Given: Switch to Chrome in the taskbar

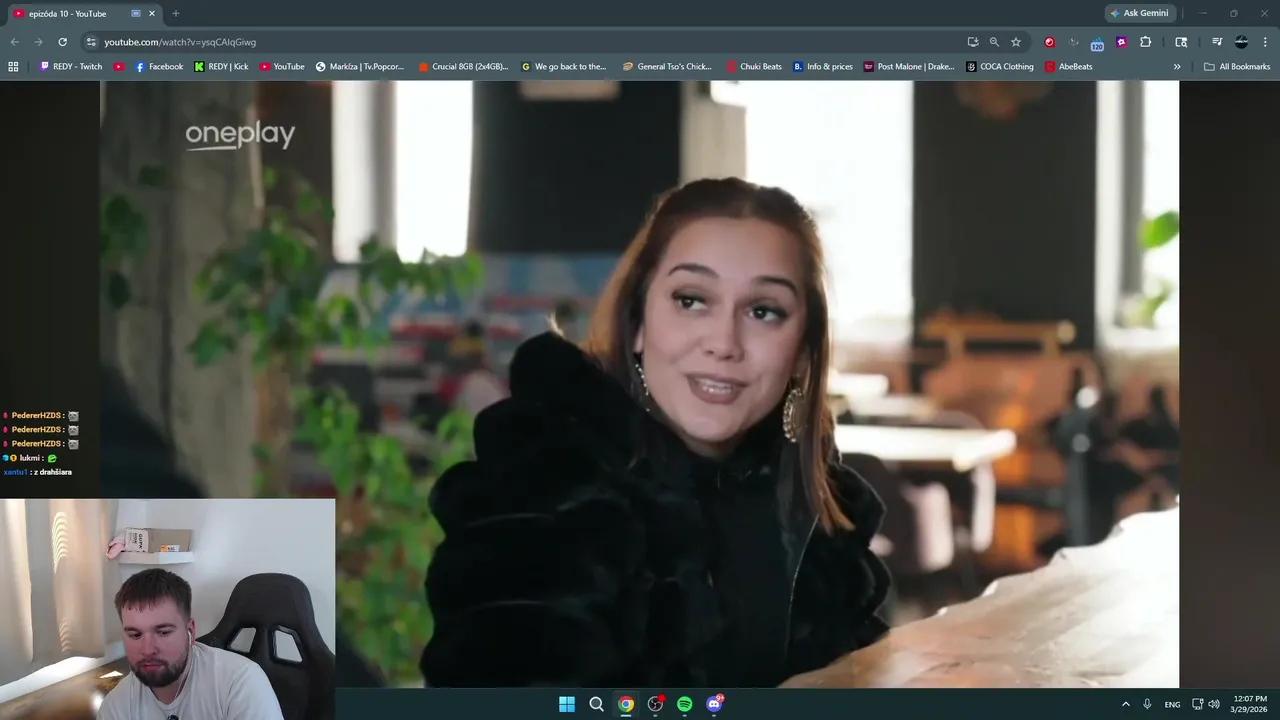Looking at the screenshot, I should pyautogui.click(x=626, y=704).
